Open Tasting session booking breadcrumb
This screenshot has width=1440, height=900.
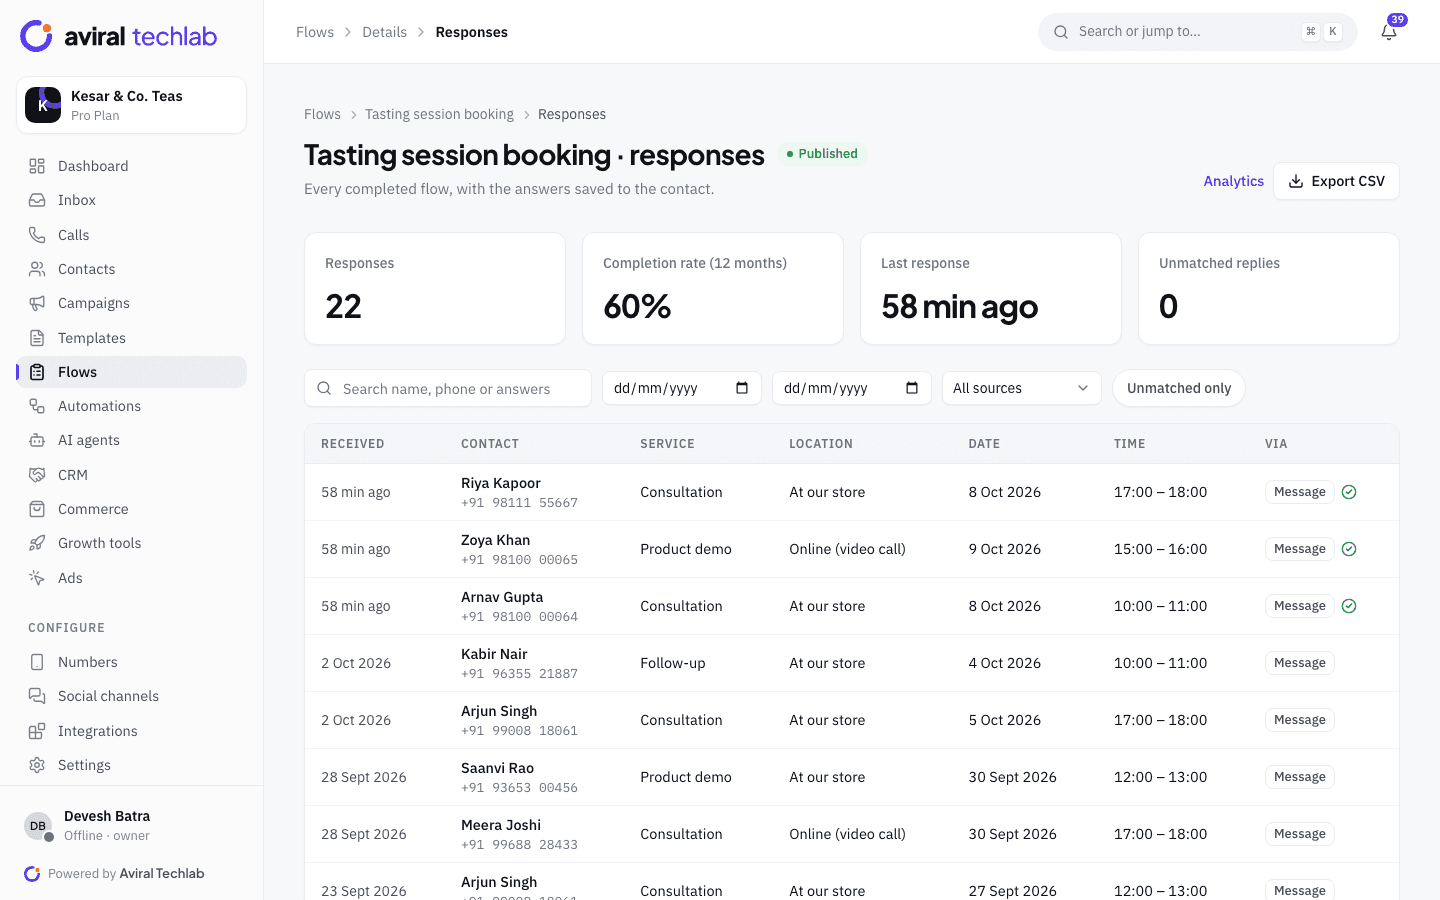tap(439, 114)
